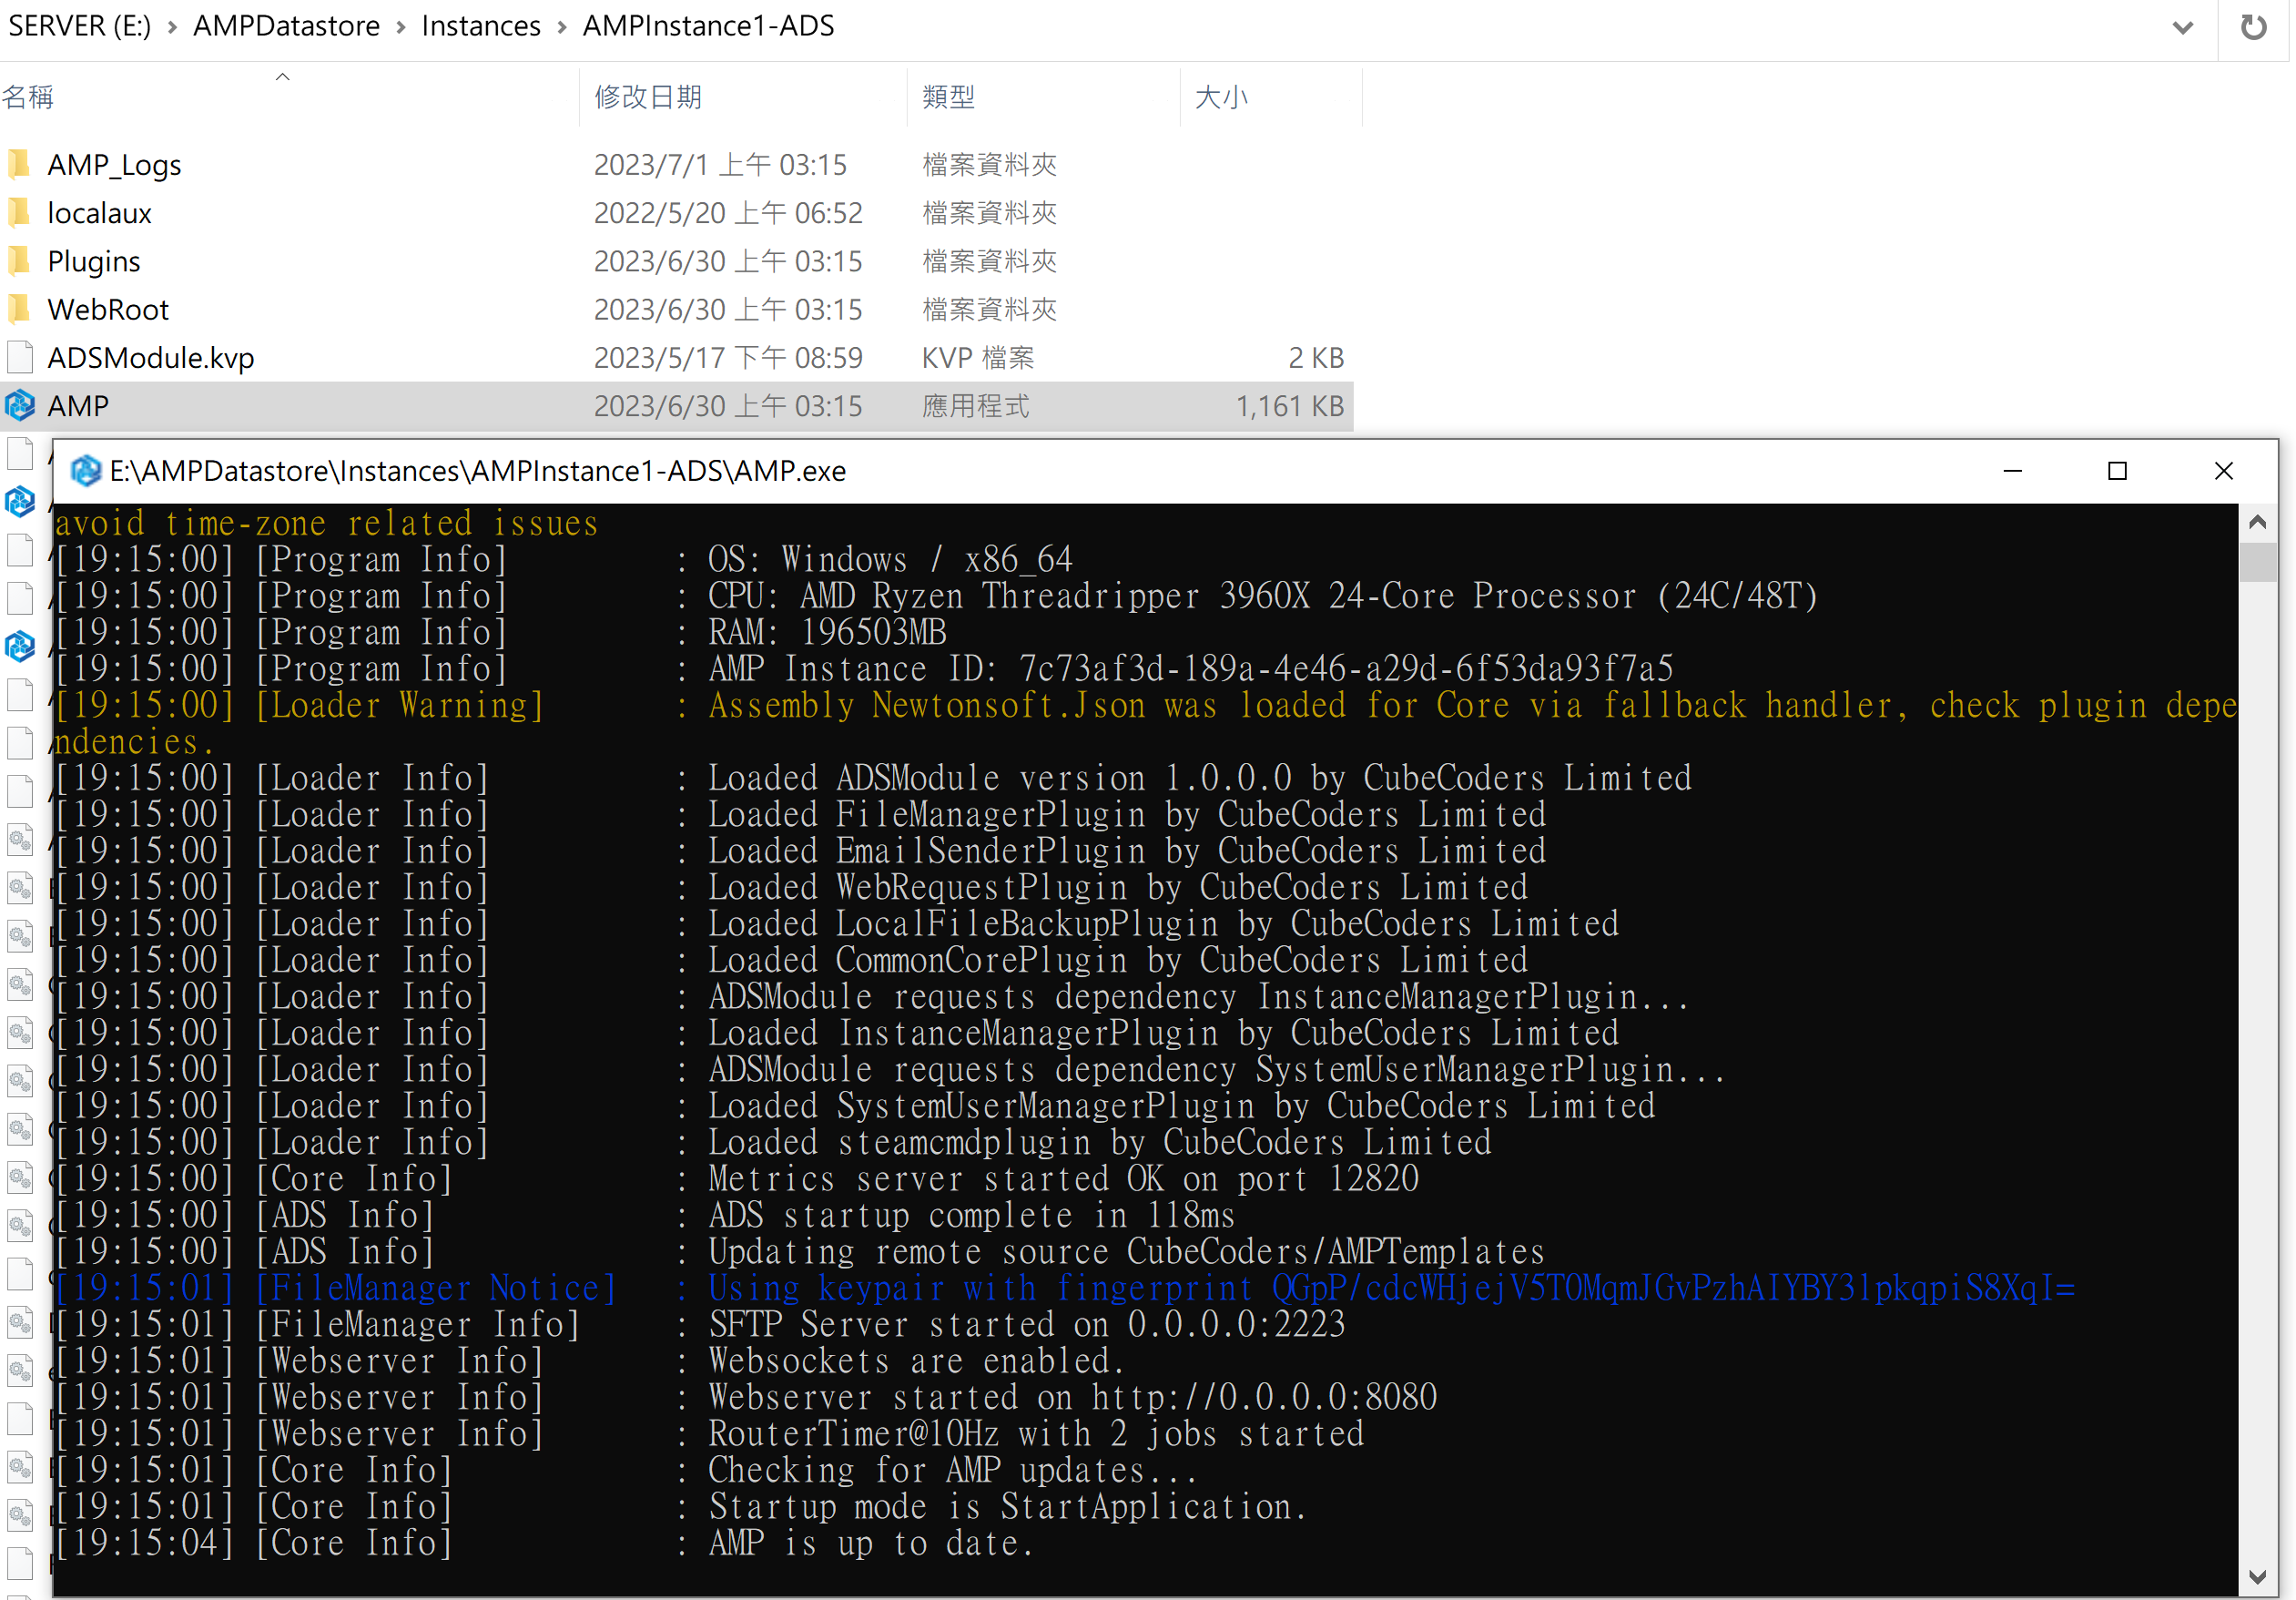Click the 1,161 KB size cell
Image resolution: width=2296 pixels, height=1600 pixels.
1290,405
